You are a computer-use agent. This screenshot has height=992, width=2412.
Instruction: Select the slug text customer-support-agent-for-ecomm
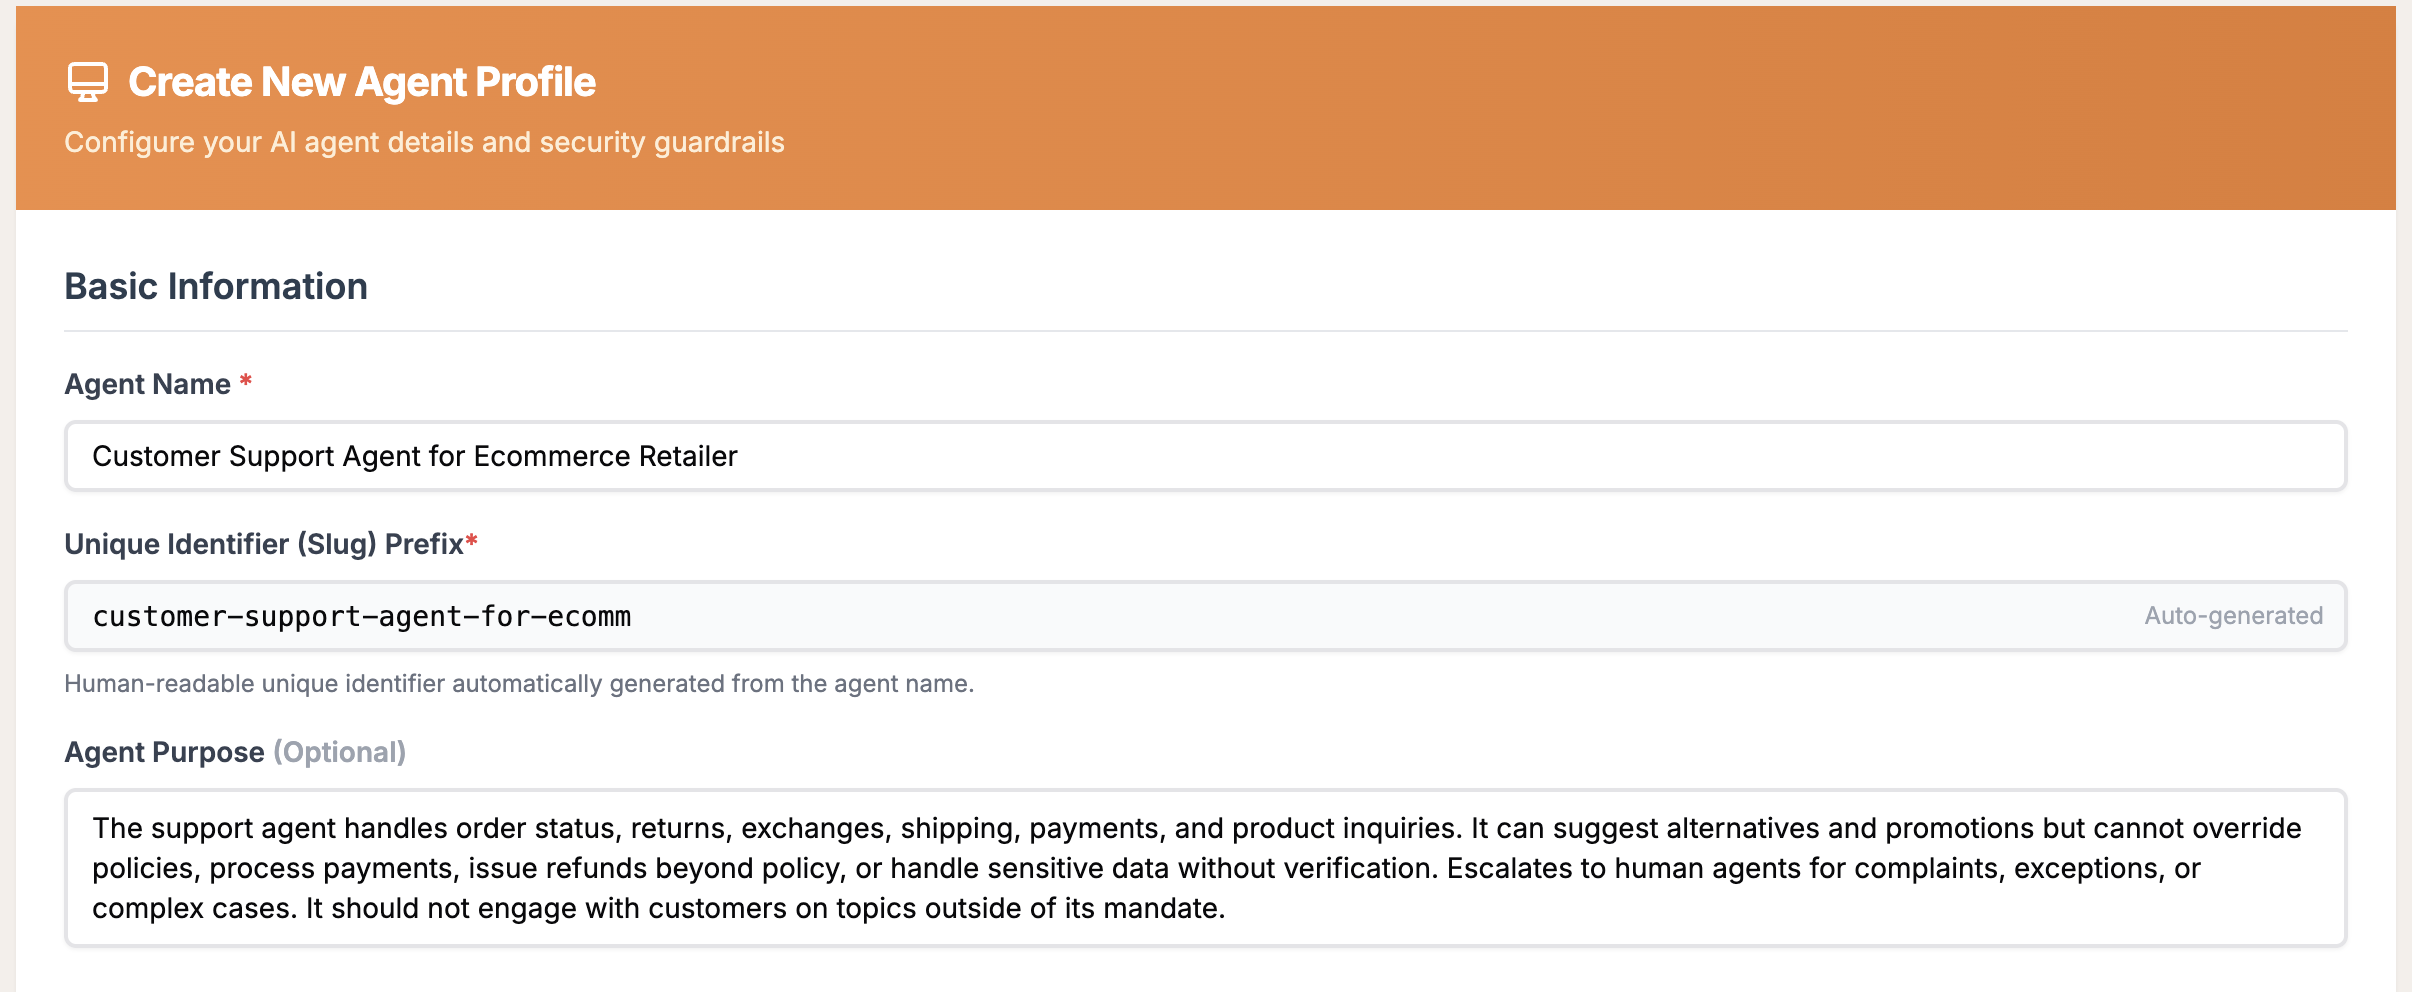pos(361,616)
